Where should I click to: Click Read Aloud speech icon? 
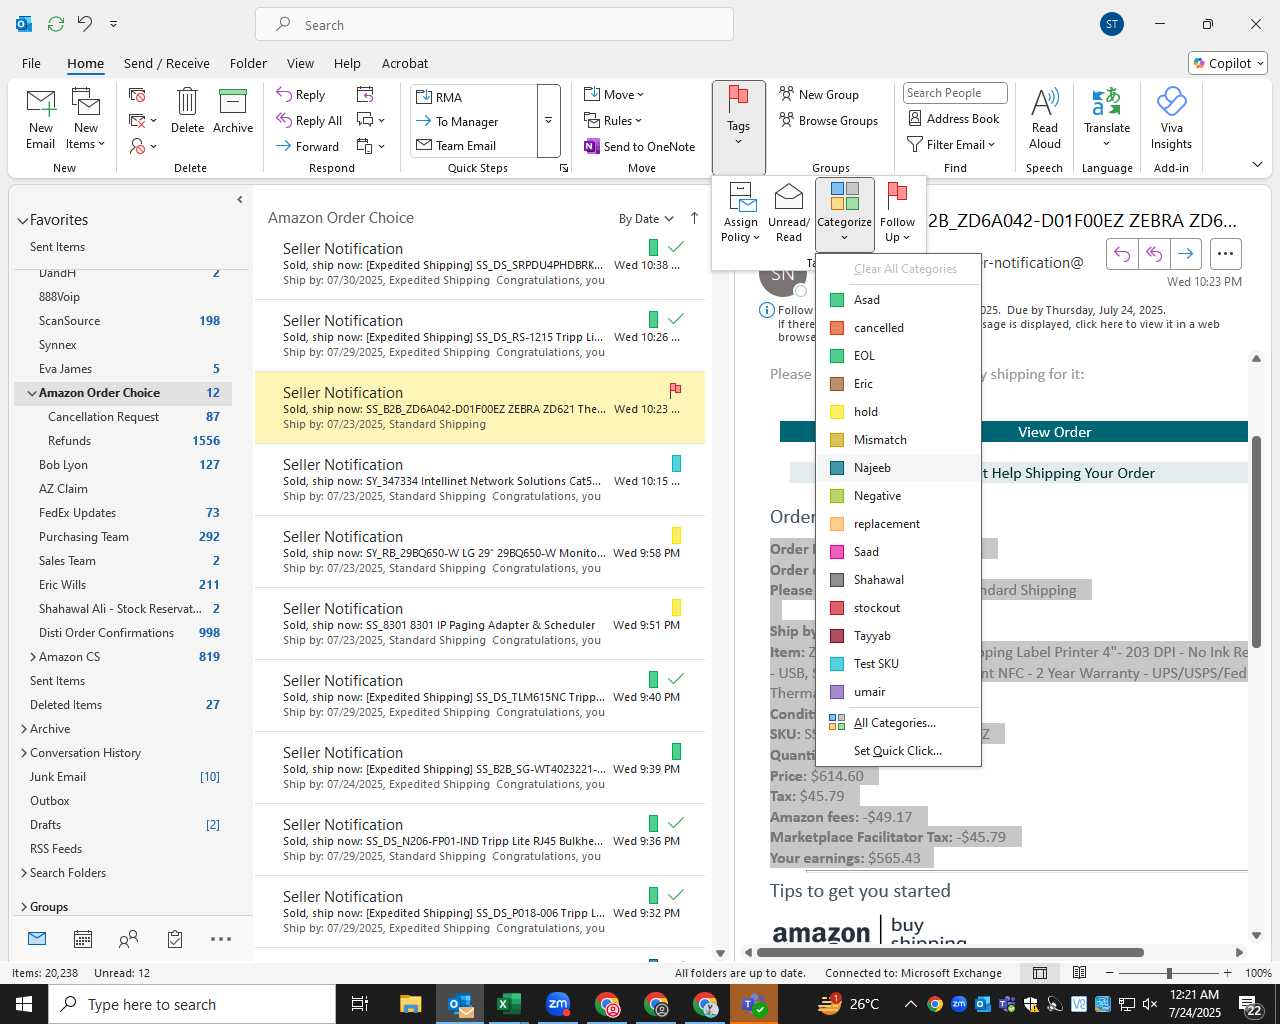tap(1044, 118)
